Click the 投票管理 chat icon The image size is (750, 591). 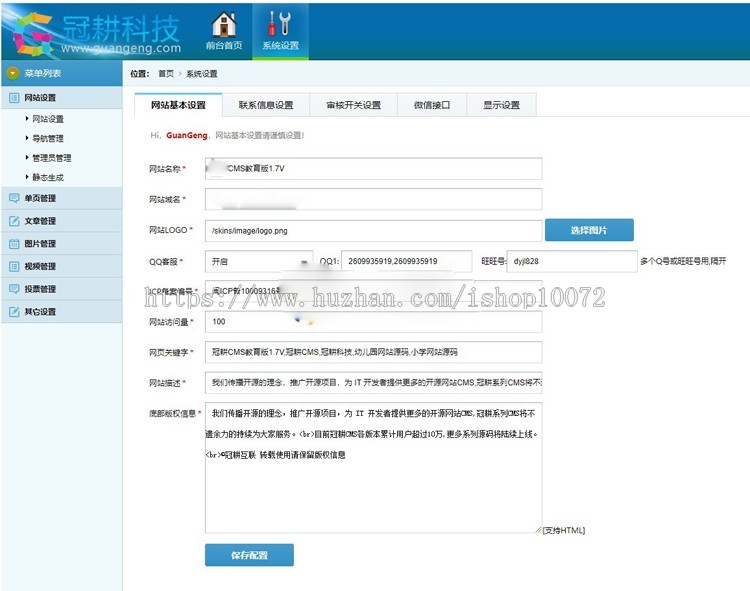(x=14, y=289)
